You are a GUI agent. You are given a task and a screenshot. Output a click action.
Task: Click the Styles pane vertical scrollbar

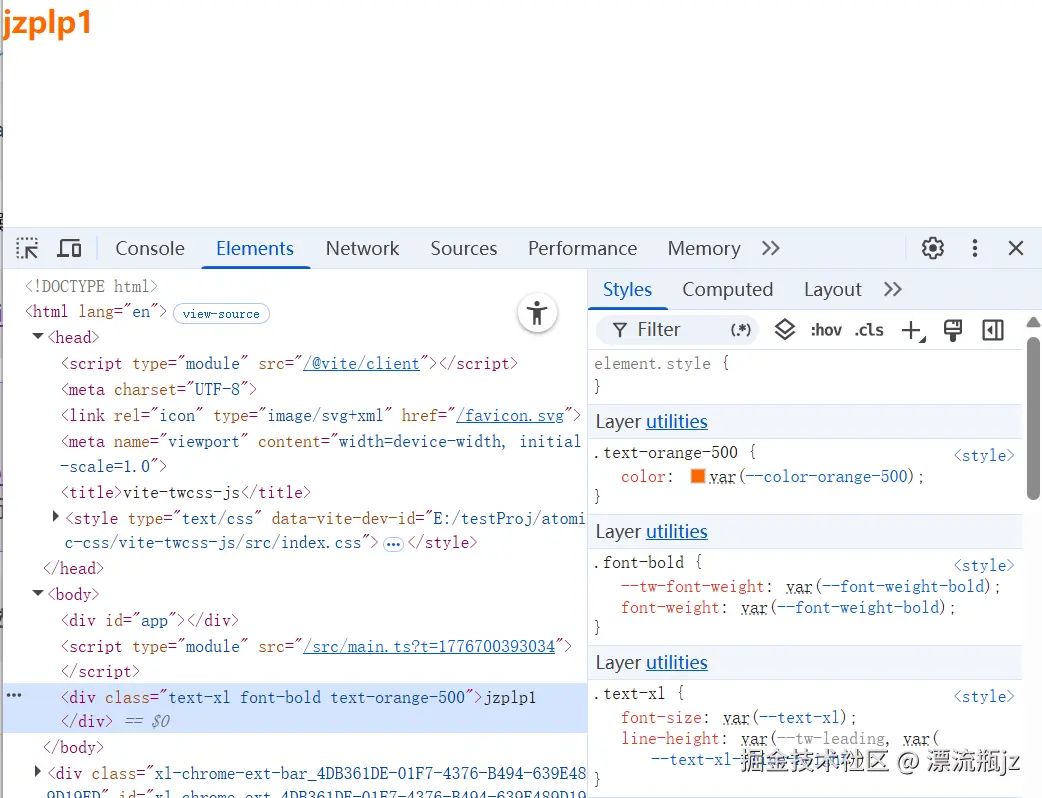1033,418
